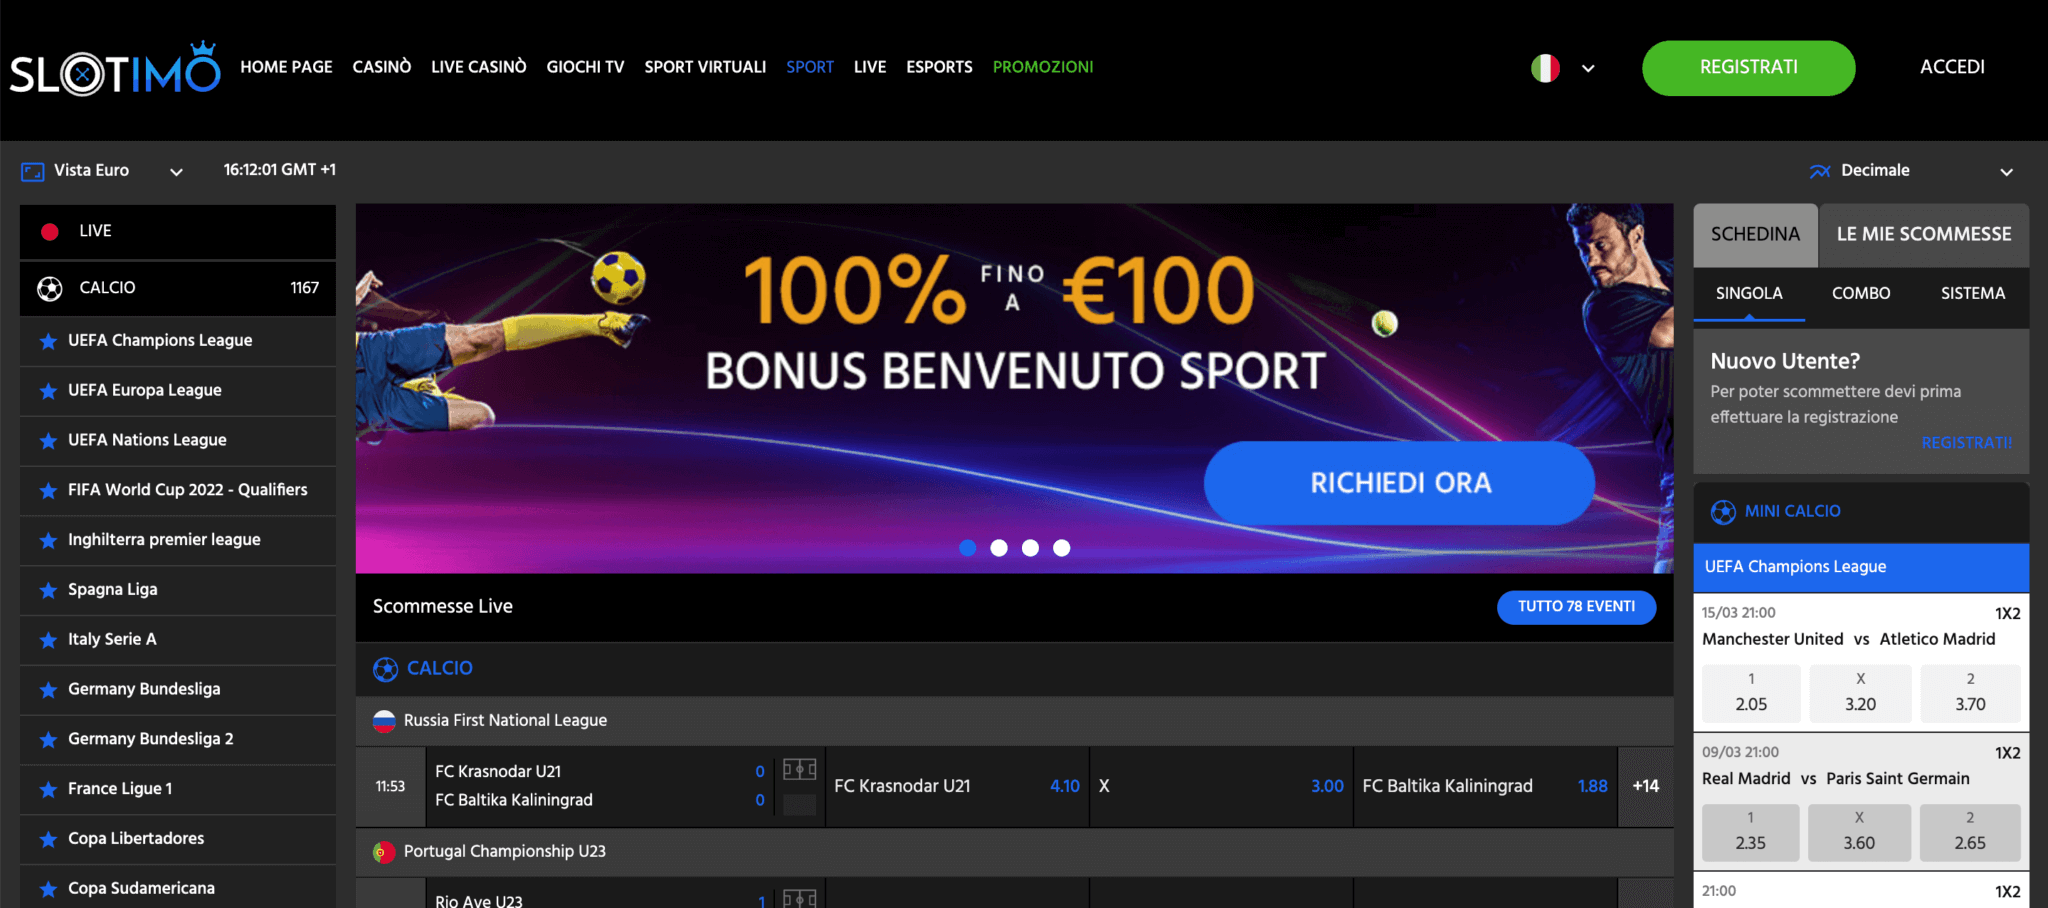Viewport: 2048px width, 908px height.
Task: Click the star icon for Inghilterra premier league
Action: point(47,540)
